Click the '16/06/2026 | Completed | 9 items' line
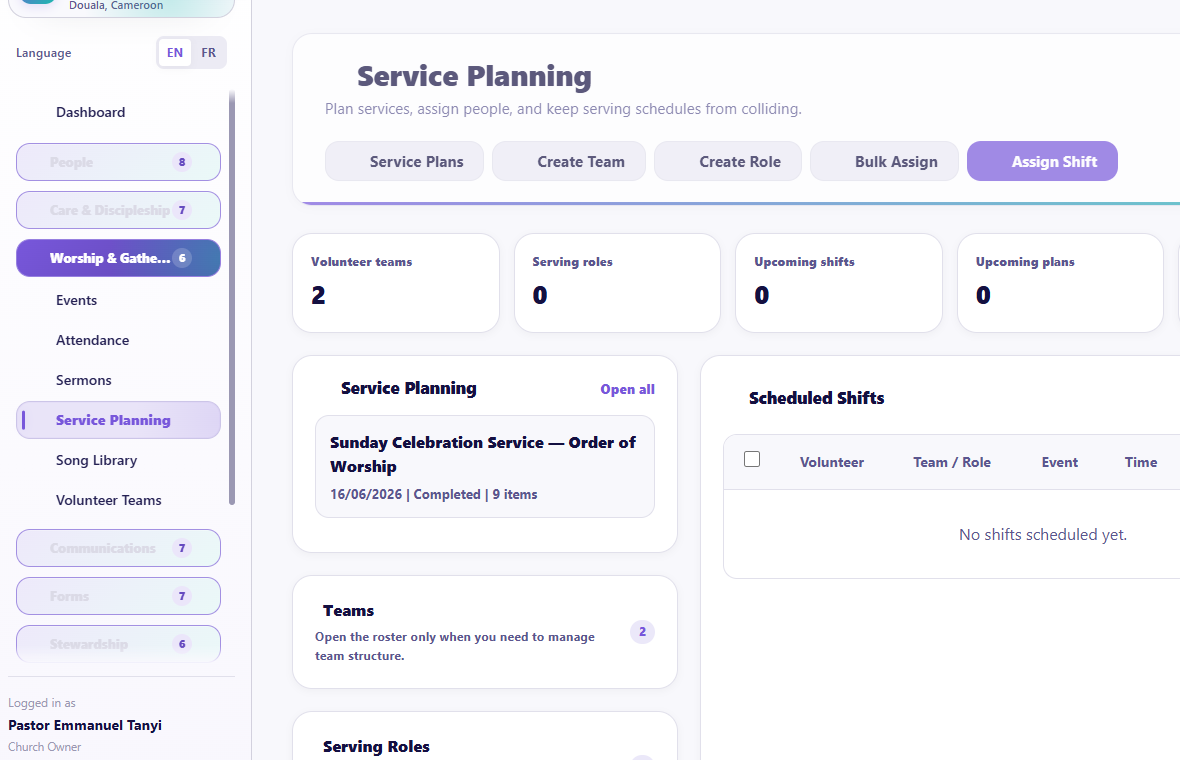The height and width of the screenshot is (760, 1180). click(x=433, y=494)
